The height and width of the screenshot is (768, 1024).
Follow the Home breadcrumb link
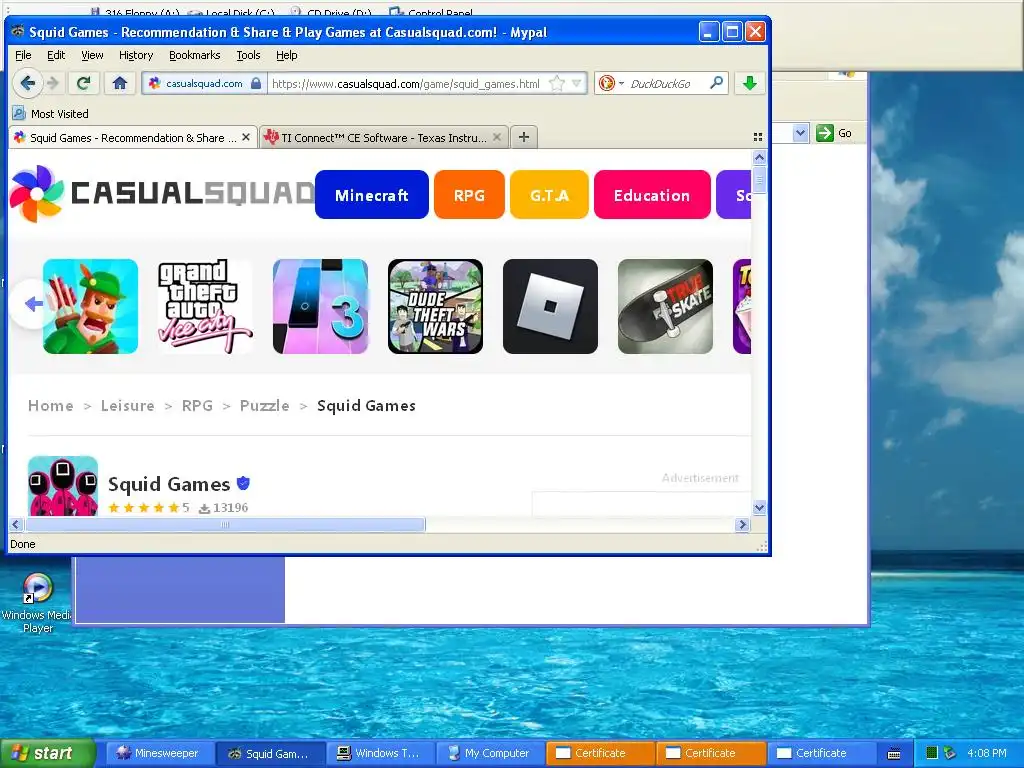click(x=50, y=406)
